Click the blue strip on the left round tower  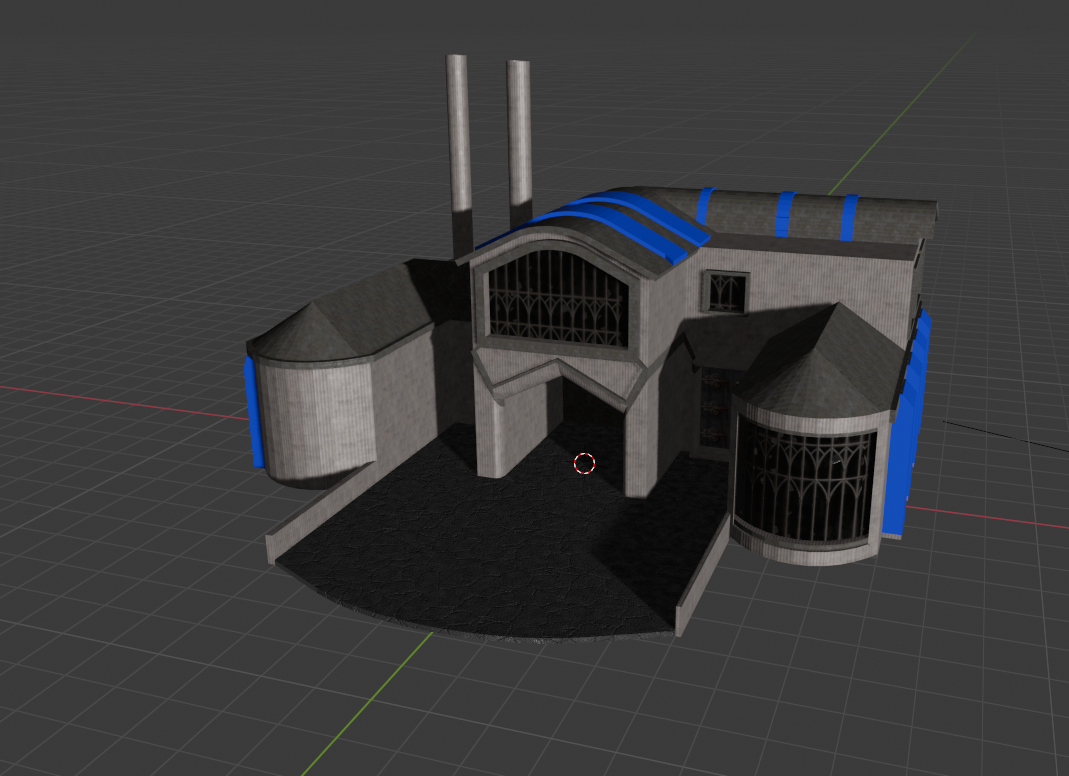point(254,412)
